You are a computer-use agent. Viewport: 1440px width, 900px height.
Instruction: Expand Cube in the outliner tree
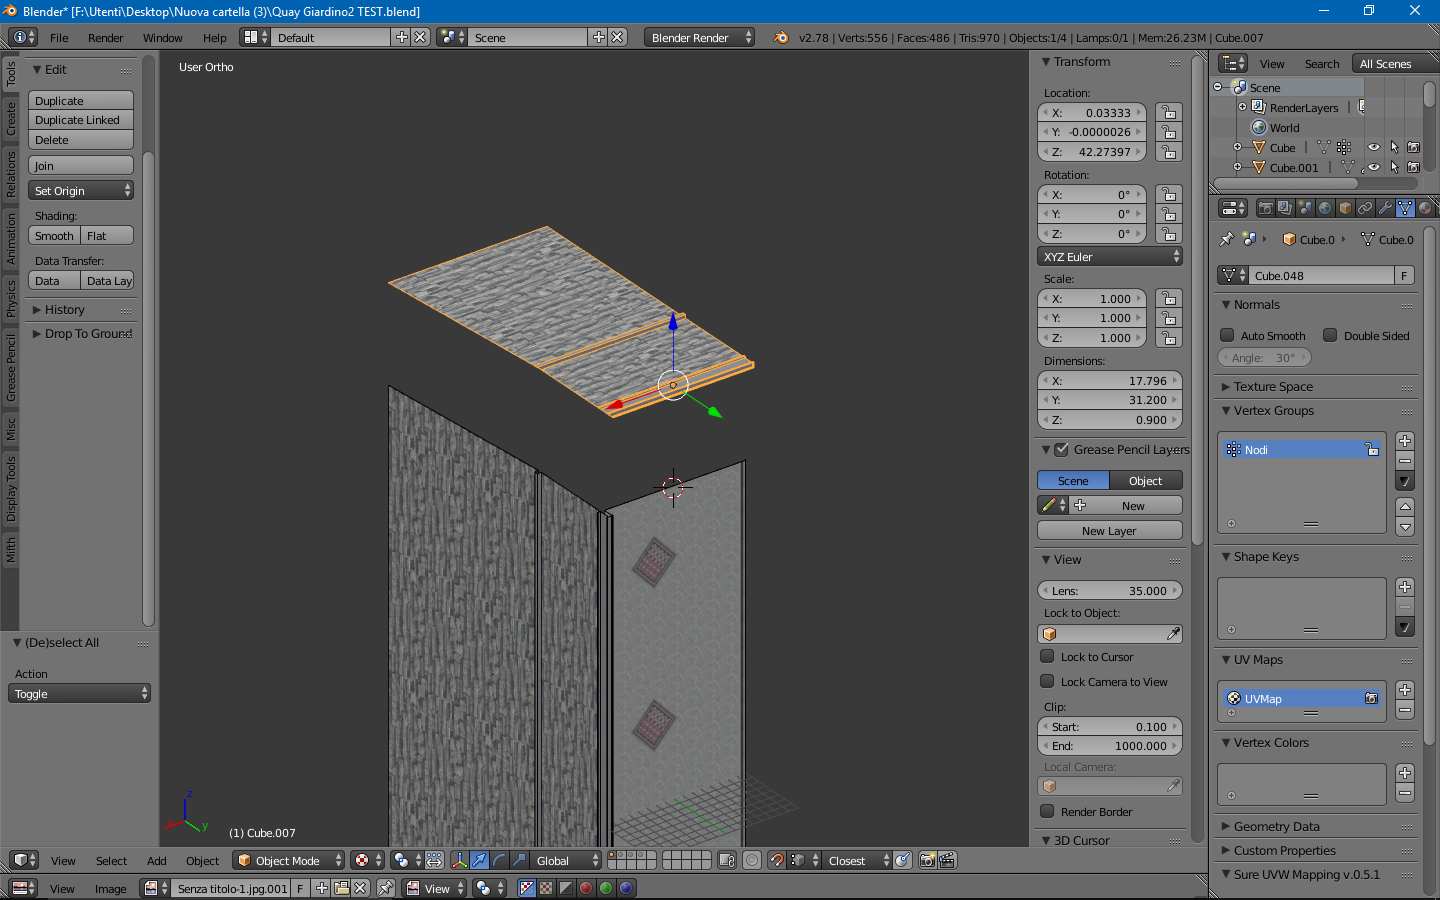tap(1238, 148)
